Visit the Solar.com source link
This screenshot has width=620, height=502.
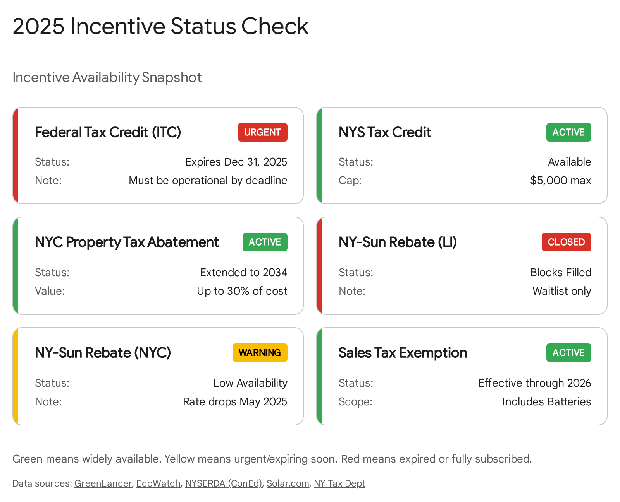(x=287, y=483)
